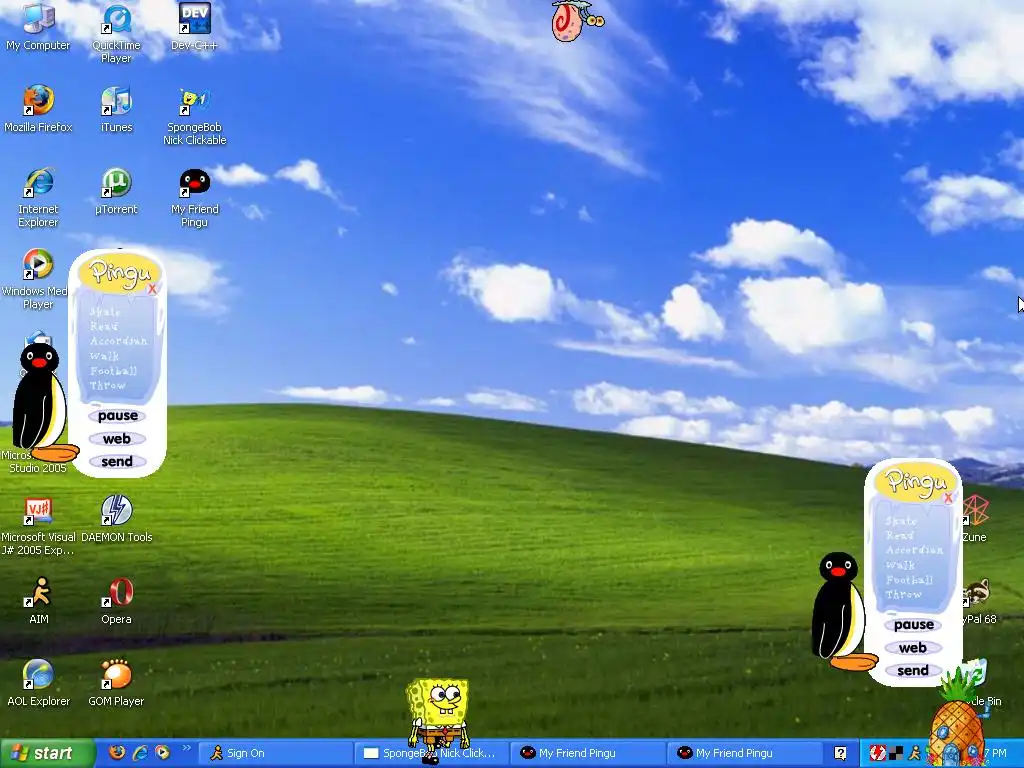Open the My Computer desktop icon
Image resolution: width=1024 pixels, height=768 pixels.
pyautogui.click(x=38, y=27)
